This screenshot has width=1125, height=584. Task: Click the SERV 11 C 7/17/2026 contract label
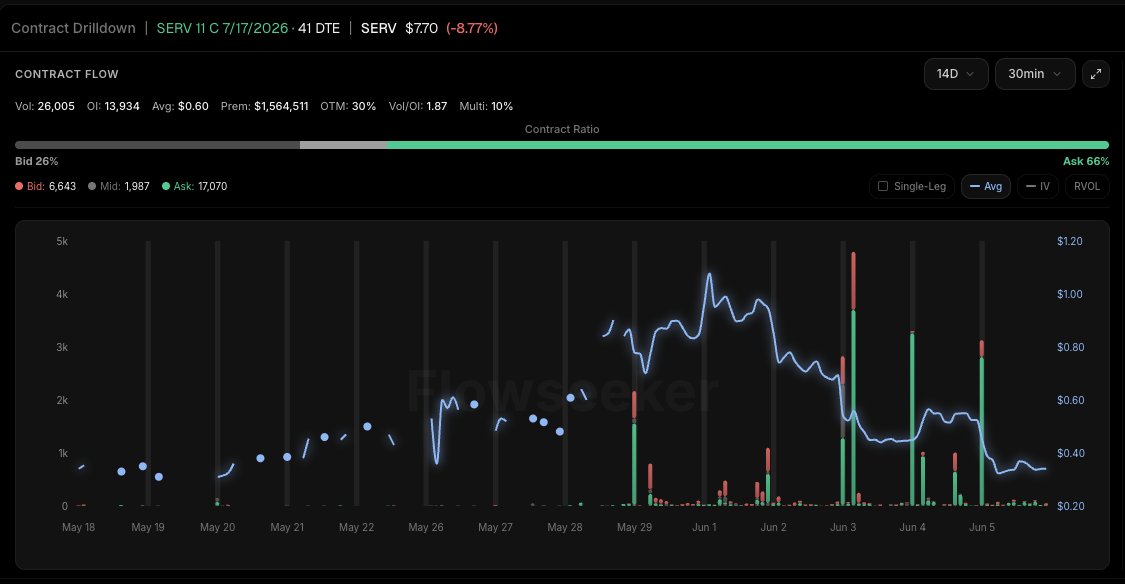[222, 28]
